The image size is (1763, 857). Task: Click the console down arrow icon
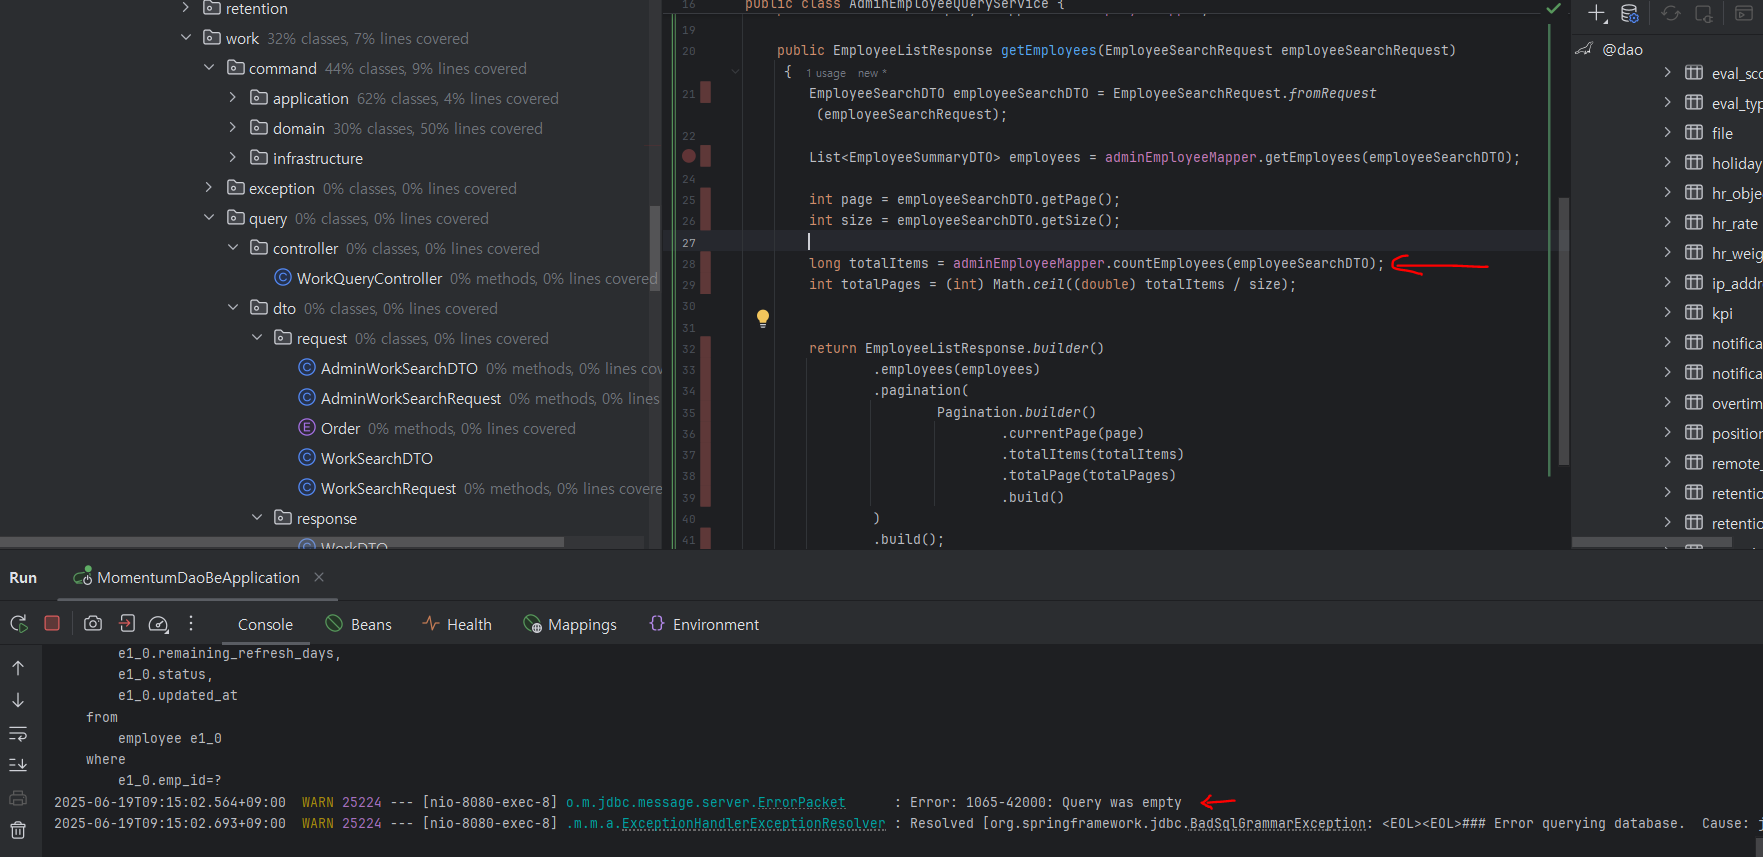pos(18,700)
